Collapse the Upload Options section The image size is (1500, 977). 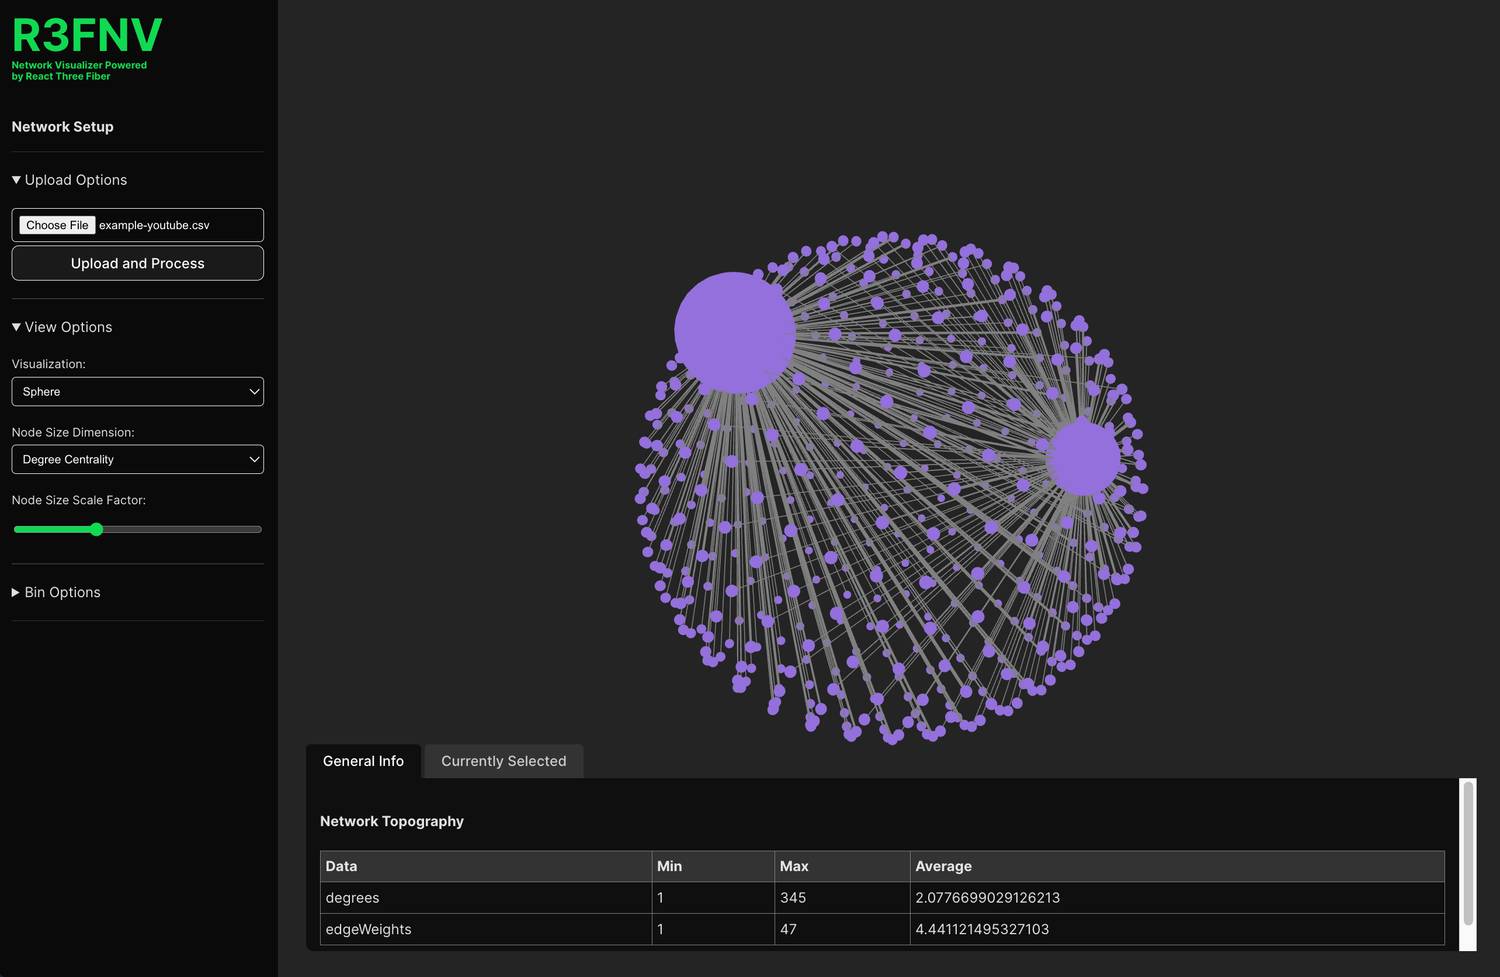coord(69,180)
